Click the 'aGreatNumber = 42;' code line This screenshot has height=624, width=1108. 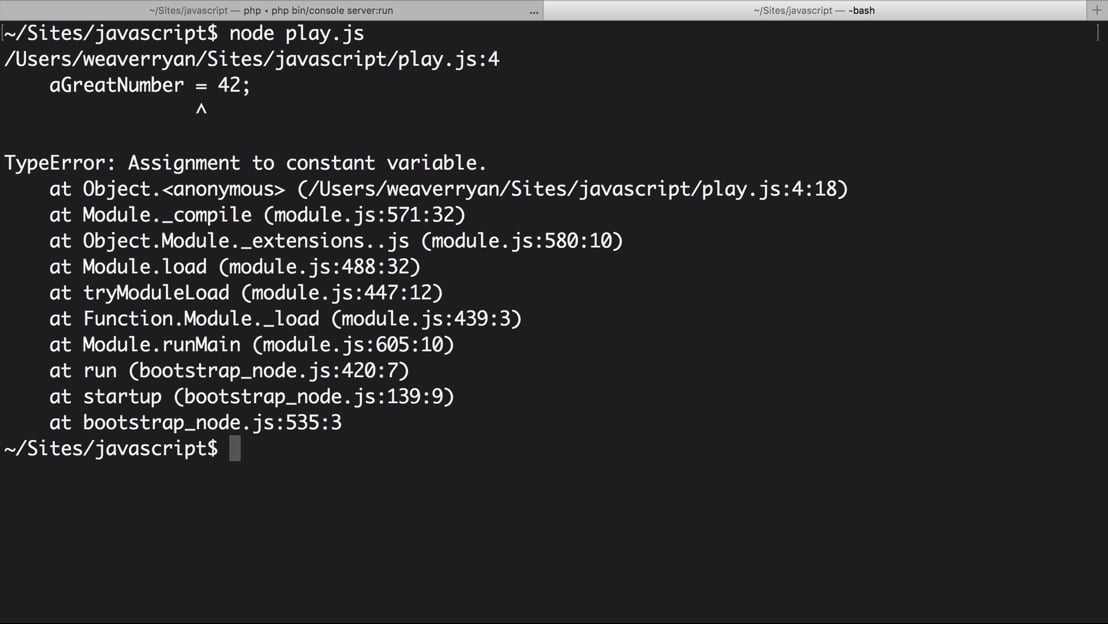[150, 85]
